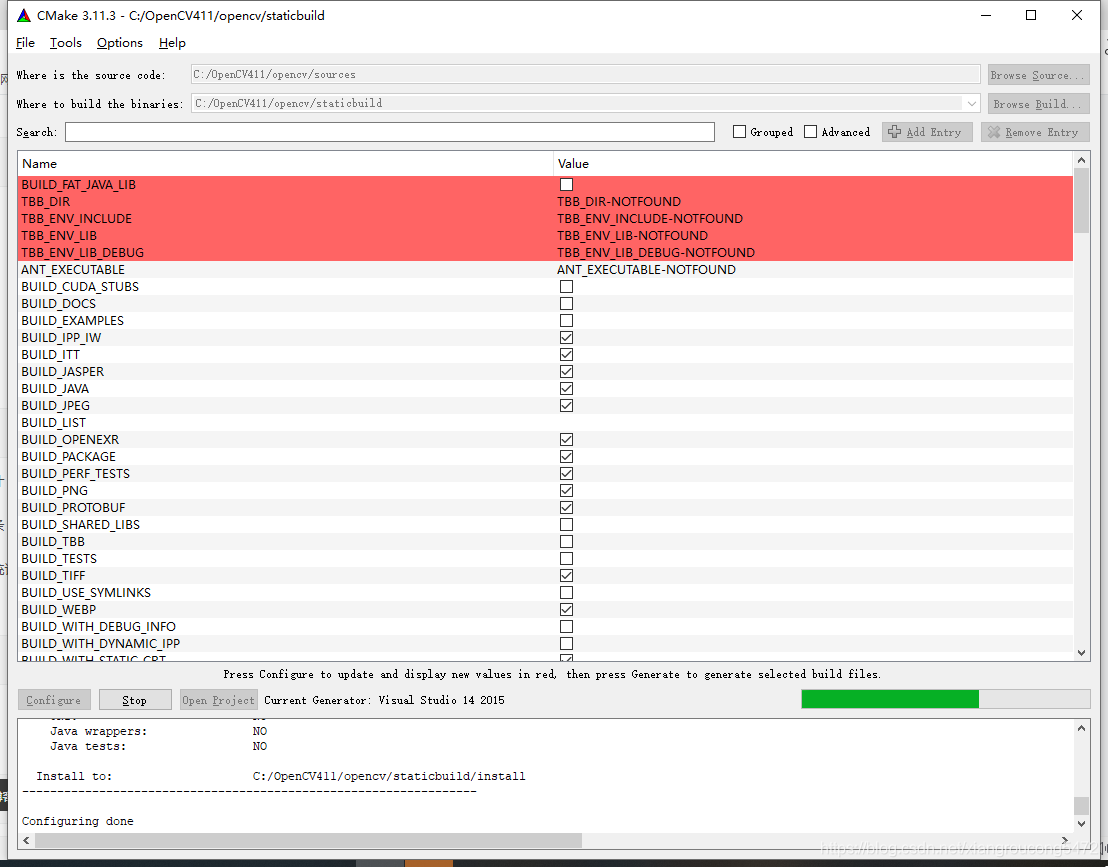Check BUILD_EXAMPLES option

pyautogui.click(x=566, y=321)
